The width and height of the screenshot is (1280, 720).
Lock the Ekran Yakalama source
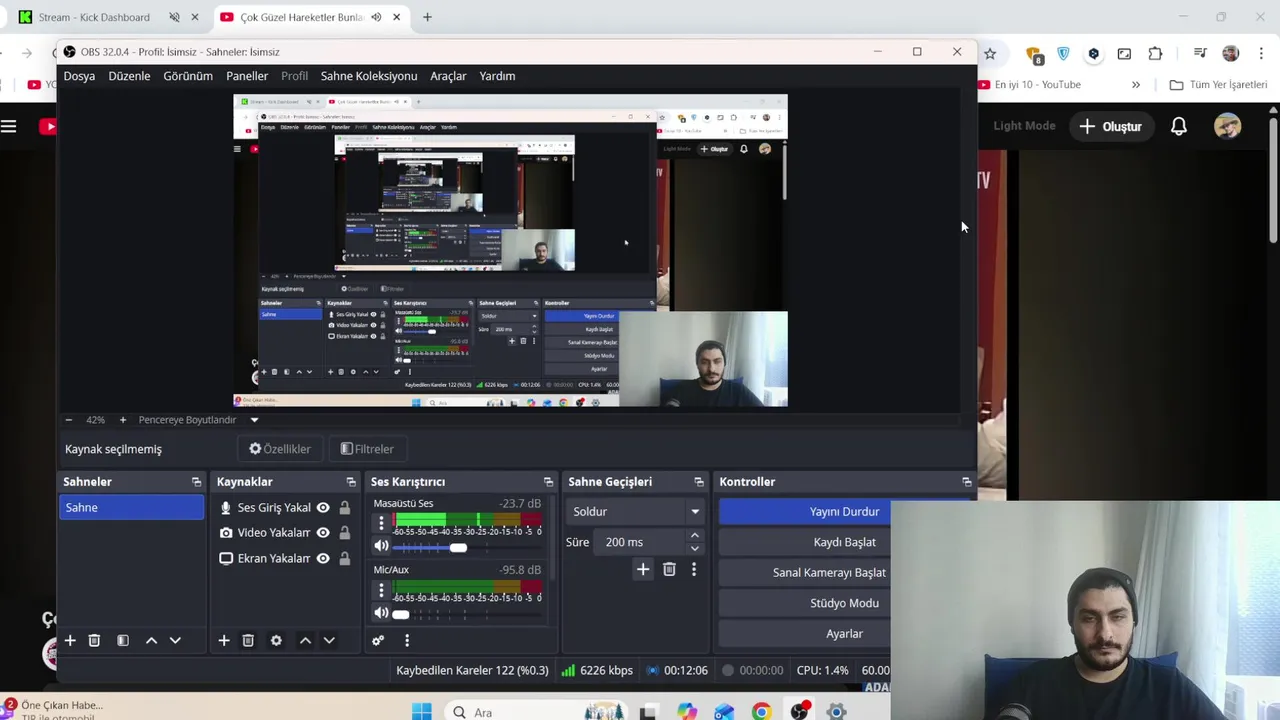344,559
